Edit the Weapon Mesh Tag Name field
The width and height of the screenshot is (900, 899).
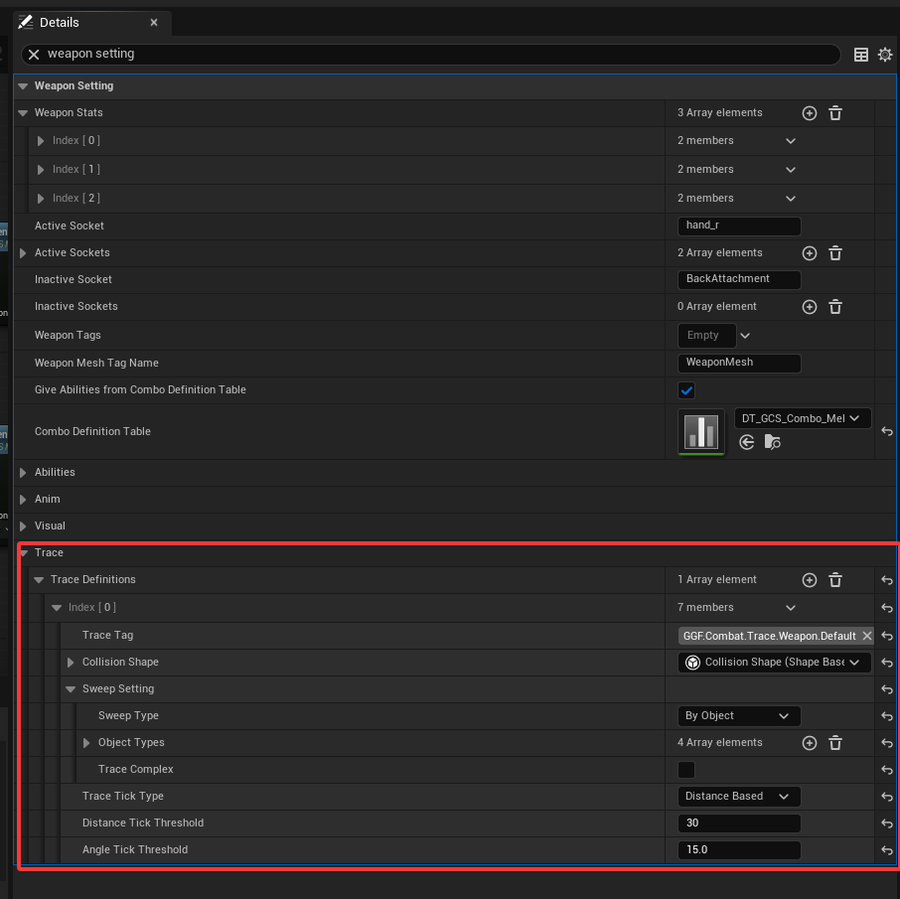point(739,363)
